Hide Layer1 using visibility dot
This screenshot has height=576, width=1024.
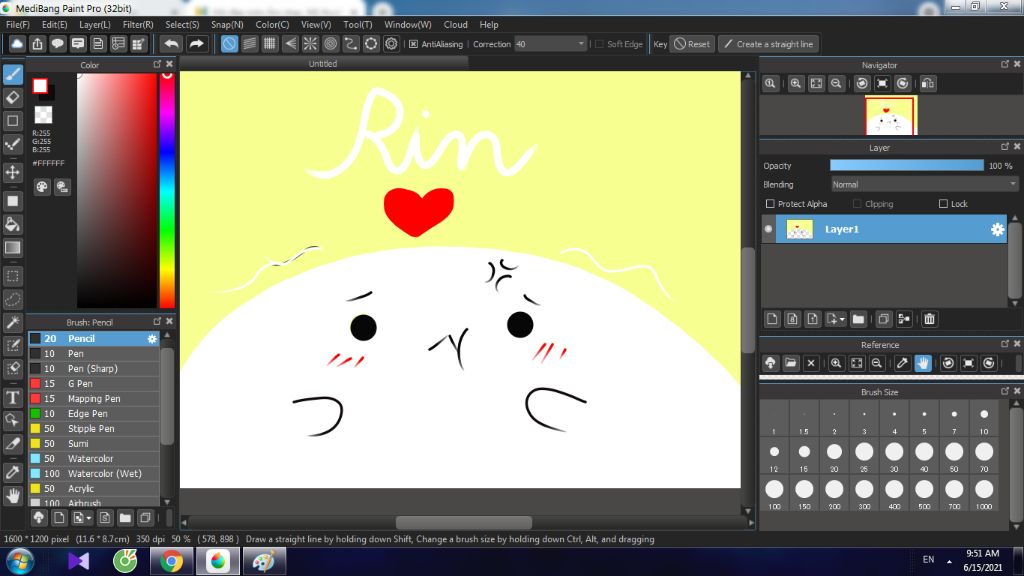coord(769,230)
